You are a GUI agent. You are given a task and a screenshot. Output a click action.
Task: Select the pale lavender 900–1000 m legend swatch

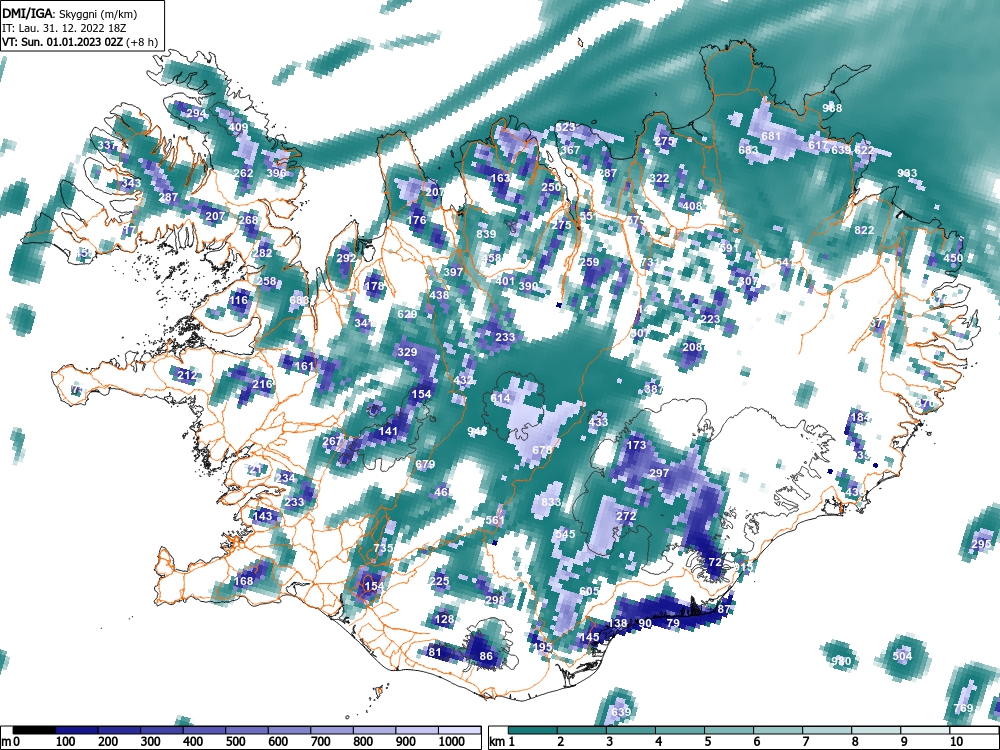(417, 730)
